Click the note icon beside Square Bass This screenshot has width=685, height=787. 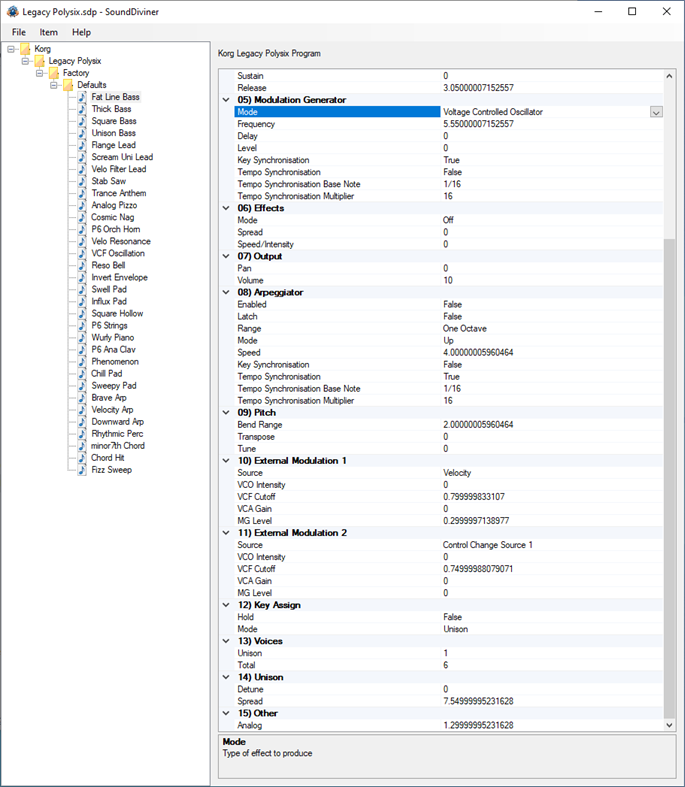click(x=82, y=121)
